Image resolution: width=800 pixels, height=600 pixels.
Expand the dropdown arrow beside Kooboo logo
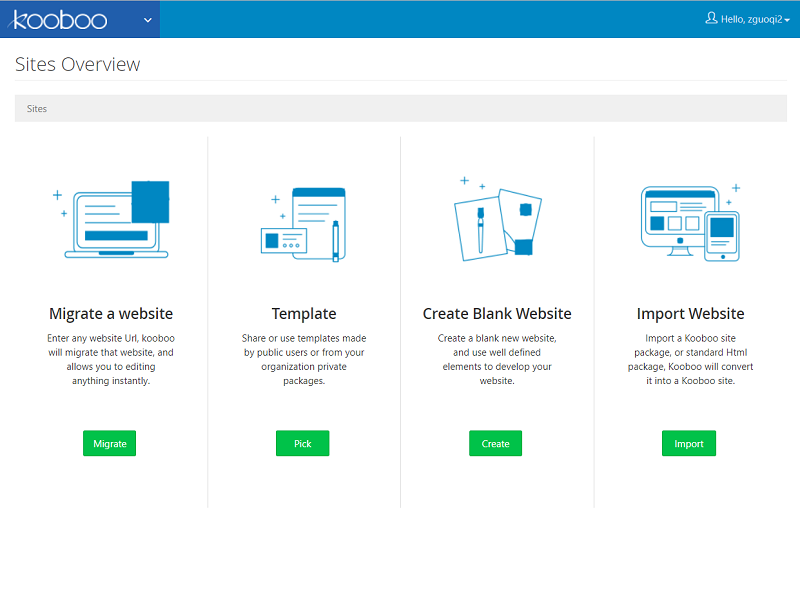click(148, 20)
